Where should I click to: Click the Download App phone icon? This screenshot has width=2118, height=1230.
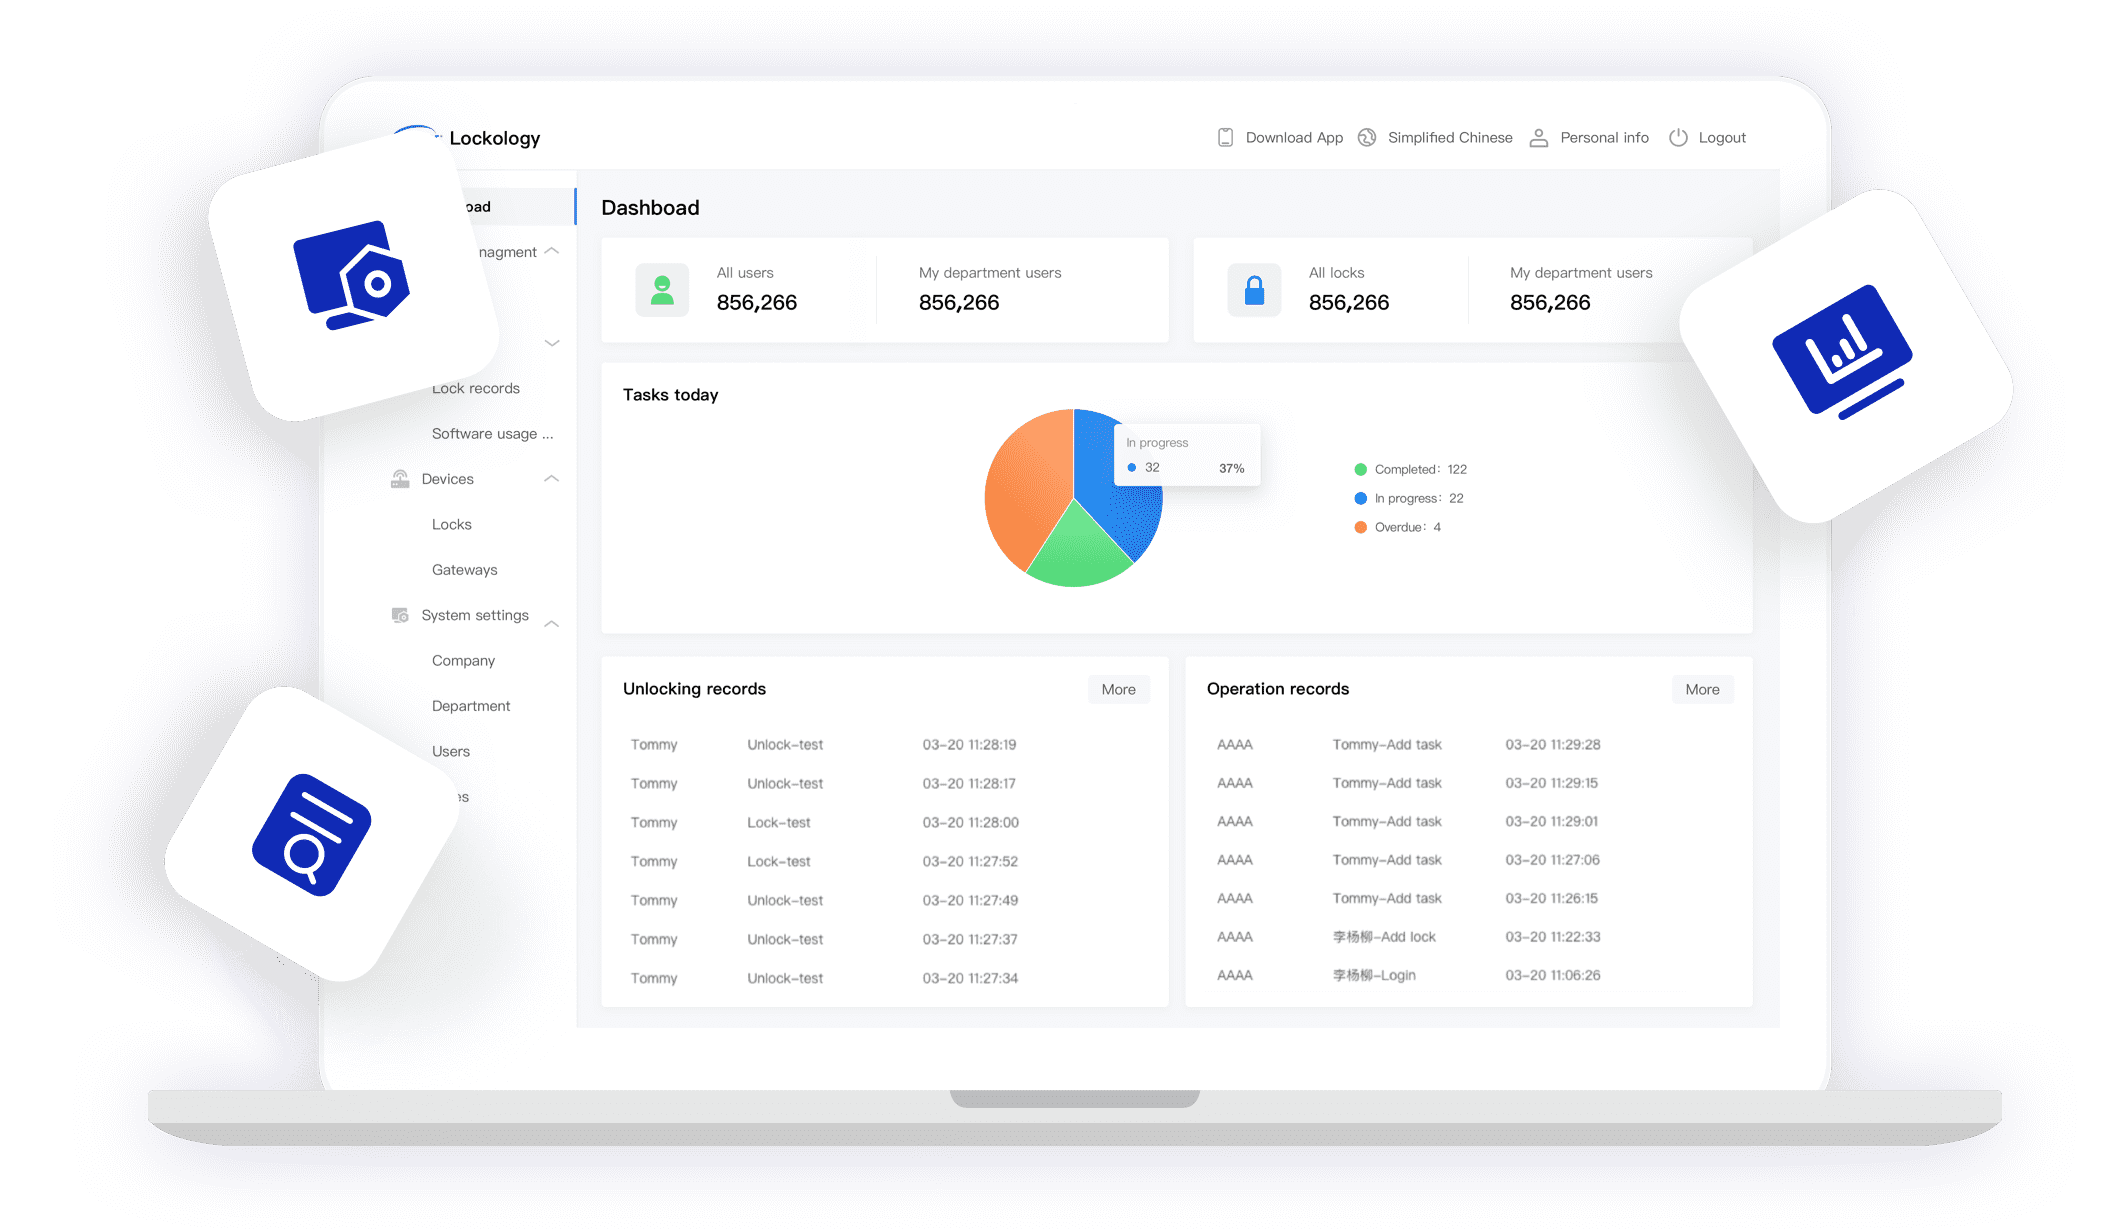click(x=1225, y=138)
